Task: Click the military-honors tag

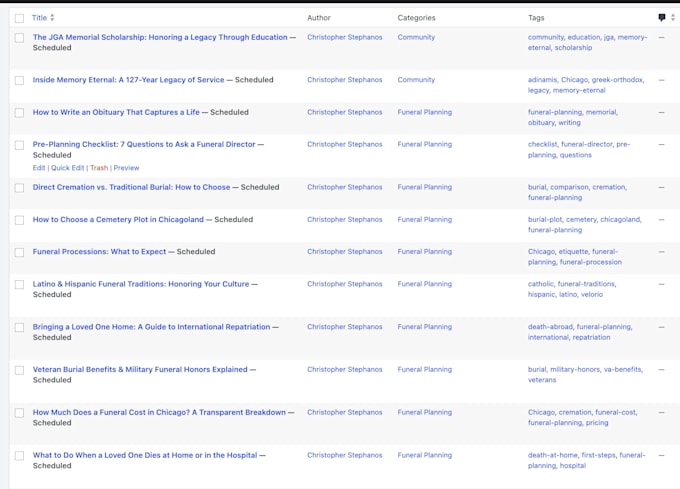Action: coord(575,369)
